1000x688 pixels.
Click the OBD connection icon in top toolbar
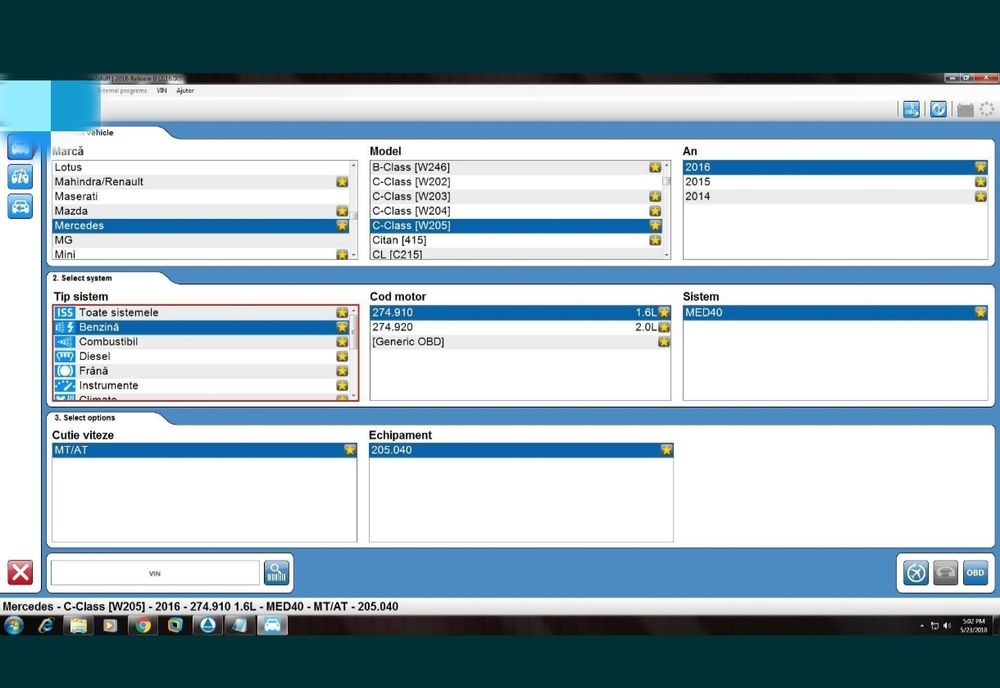(x=911, y=109)
